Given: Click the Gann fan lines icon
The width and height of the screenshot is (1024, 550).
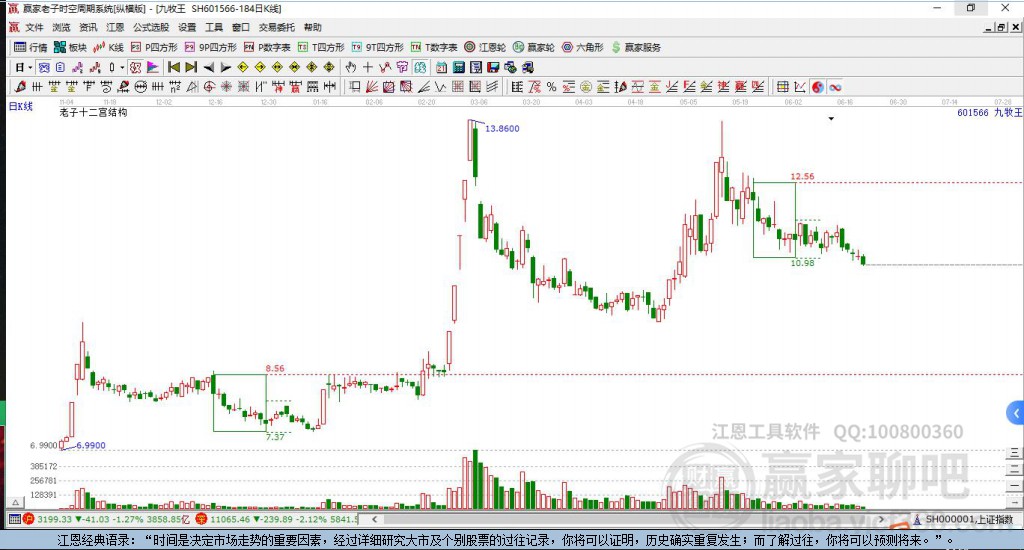Looking at the screenshot, I should click(372, 87).
